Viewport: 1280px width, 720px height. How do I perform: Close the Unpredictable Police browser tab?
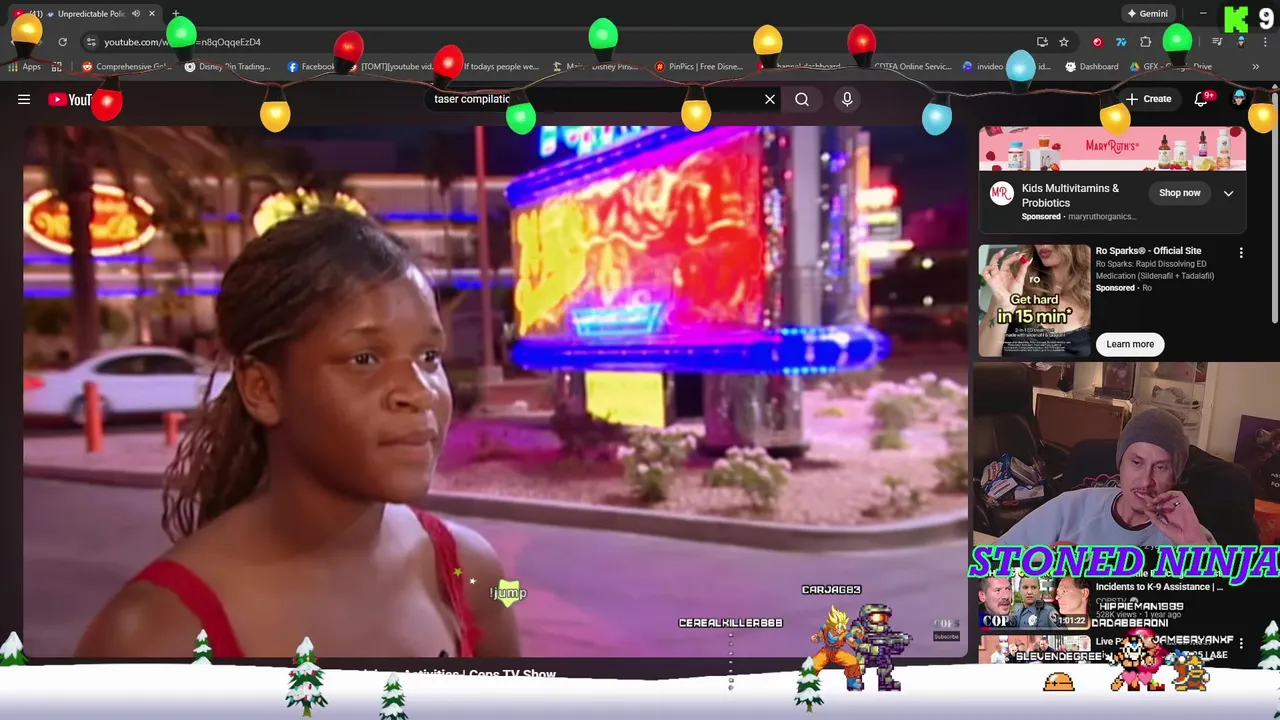click(x=152, y=14)
